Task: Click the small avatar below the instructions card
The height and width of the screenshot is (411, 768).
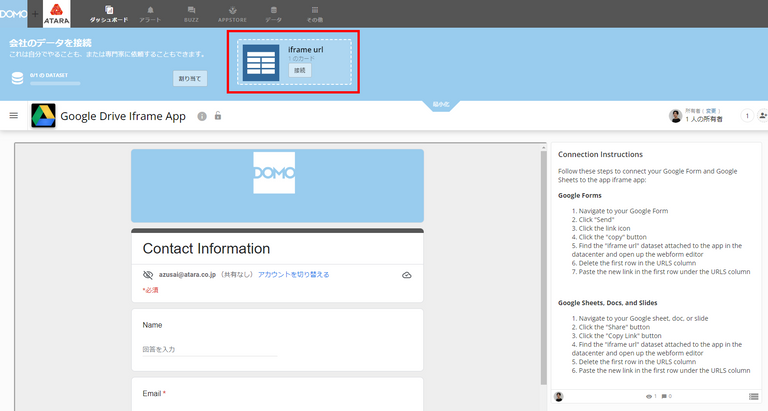Action: pos(559,396)
